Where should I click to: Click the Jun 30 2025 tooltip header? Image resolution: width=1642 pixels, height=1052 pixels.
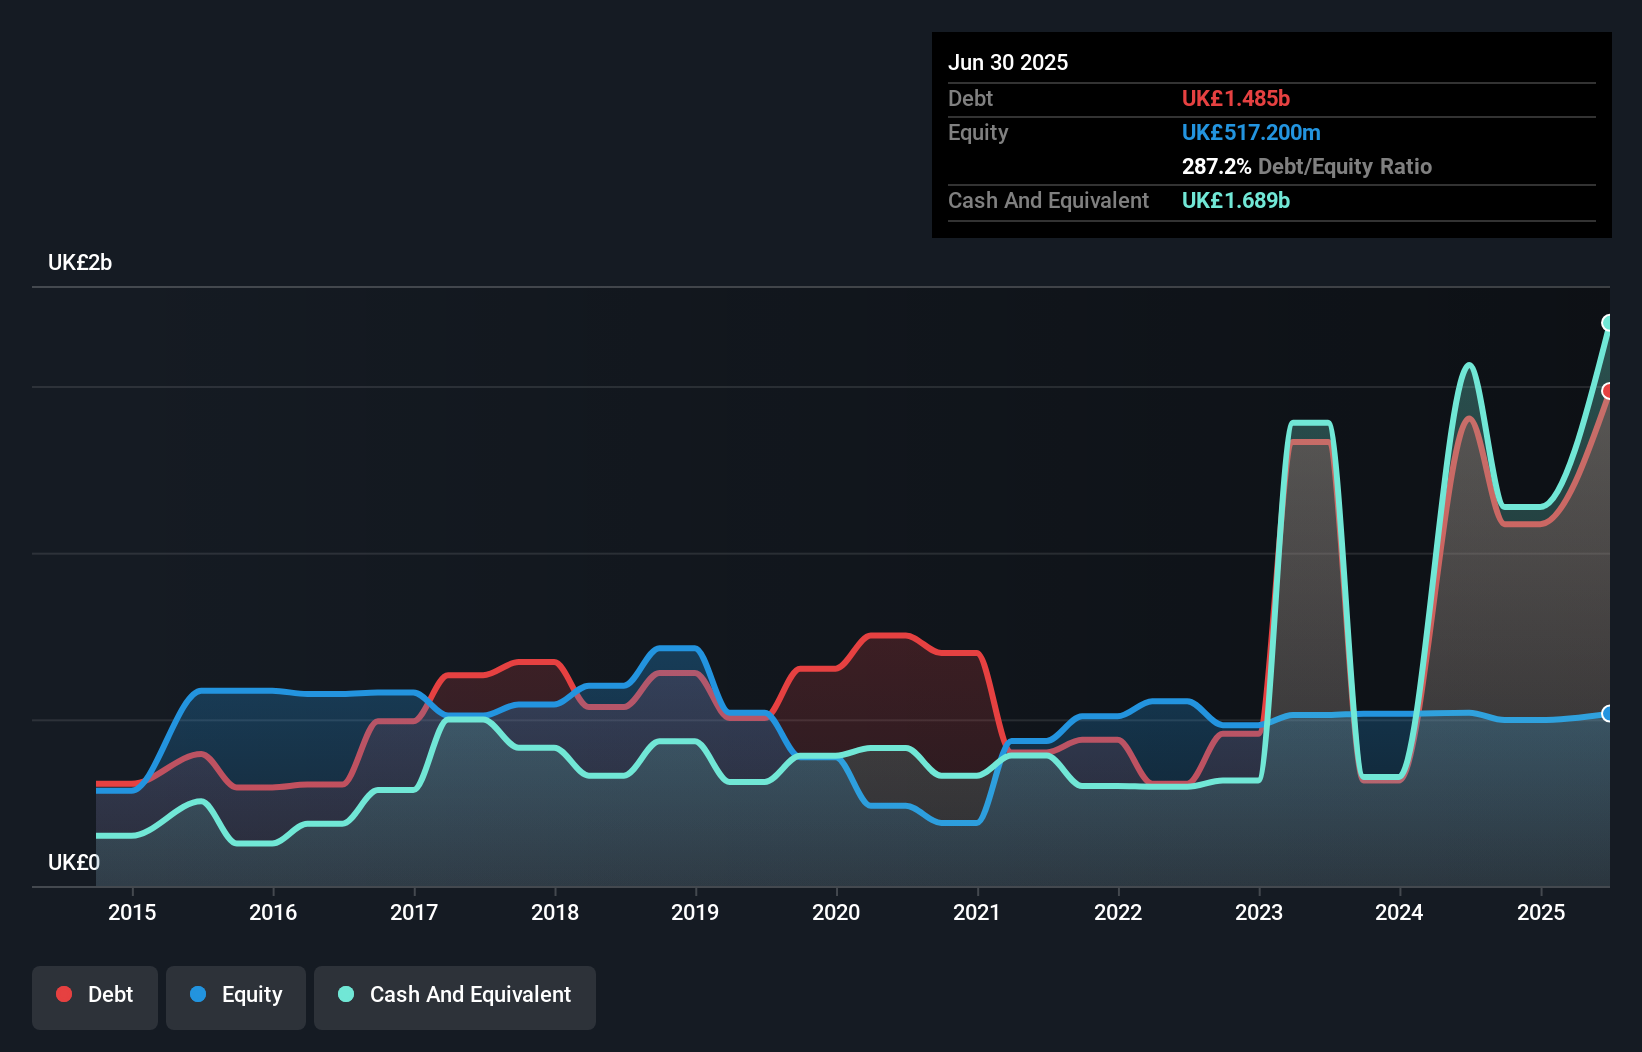(1008, 62)
